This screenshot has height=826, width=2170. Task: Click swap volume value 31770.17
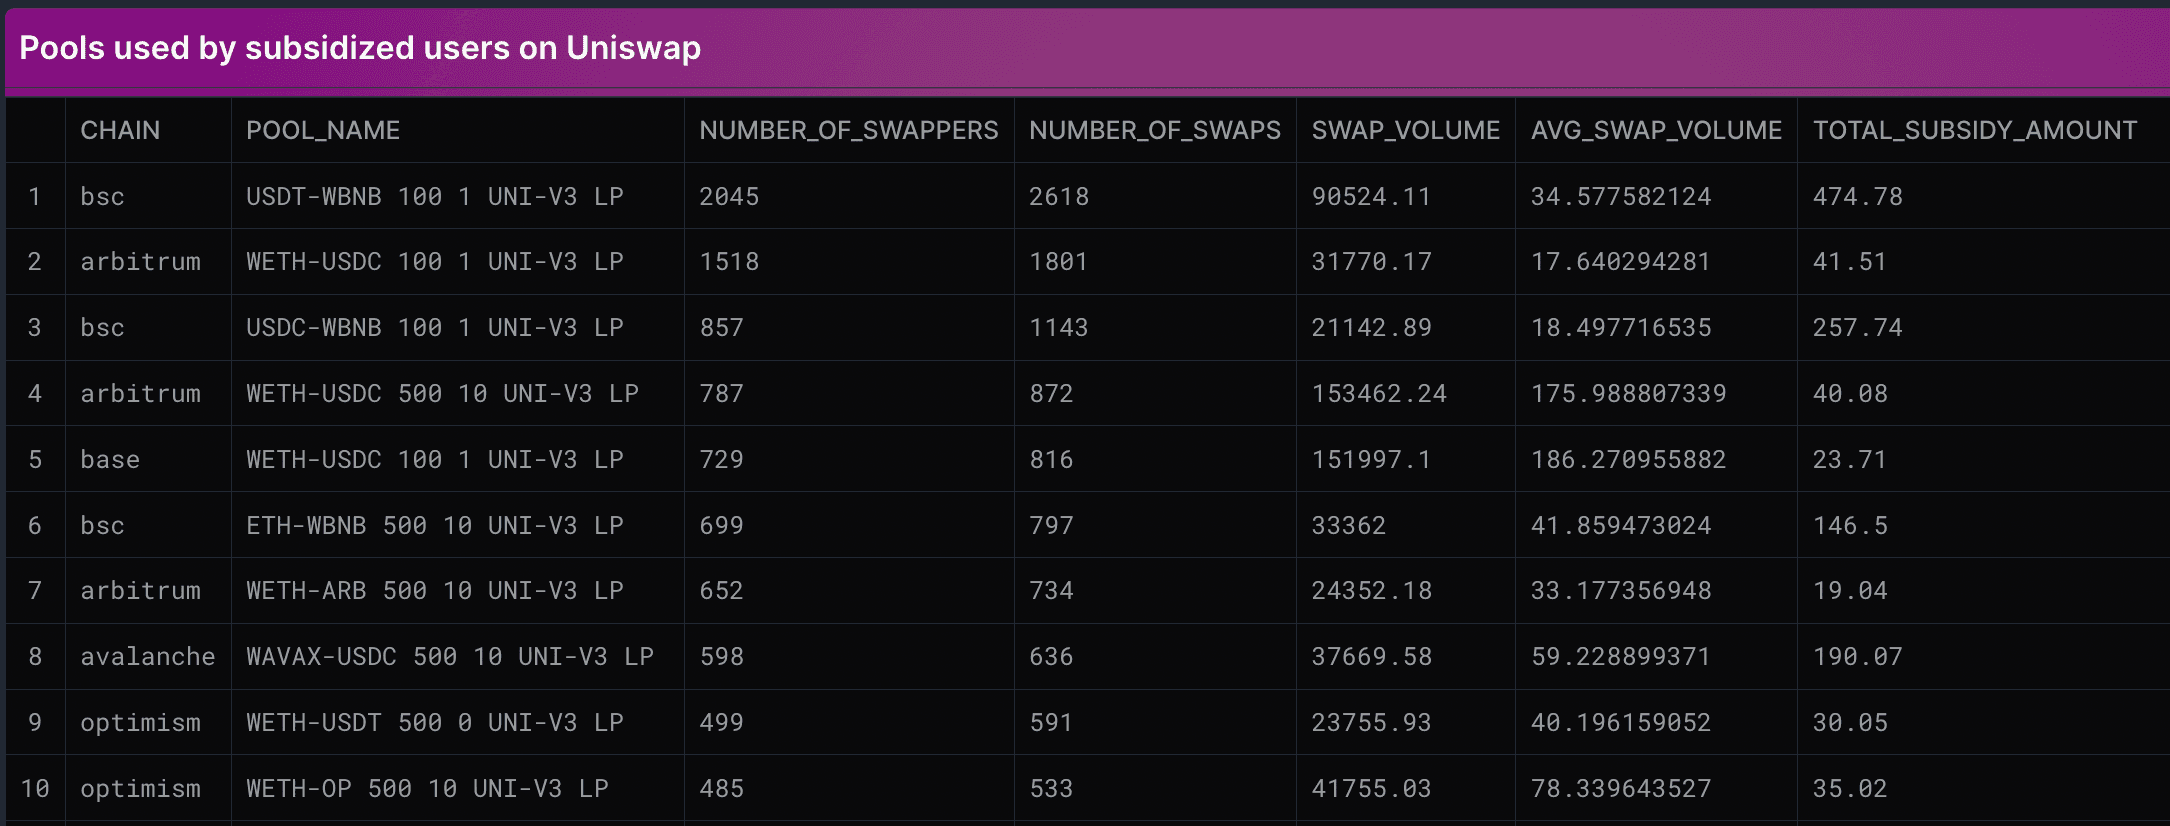point(1371,261)
